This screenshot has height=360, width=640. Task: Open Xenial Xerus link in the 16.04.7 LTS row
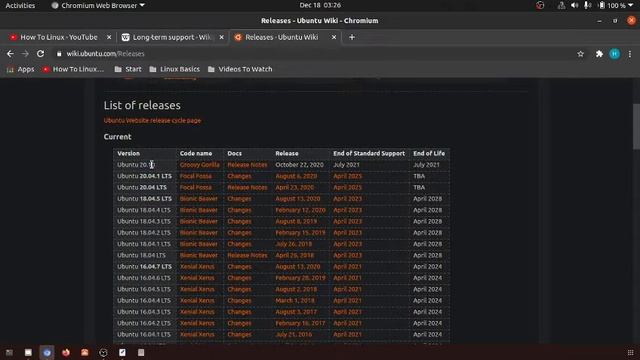(x=197, y=267)
